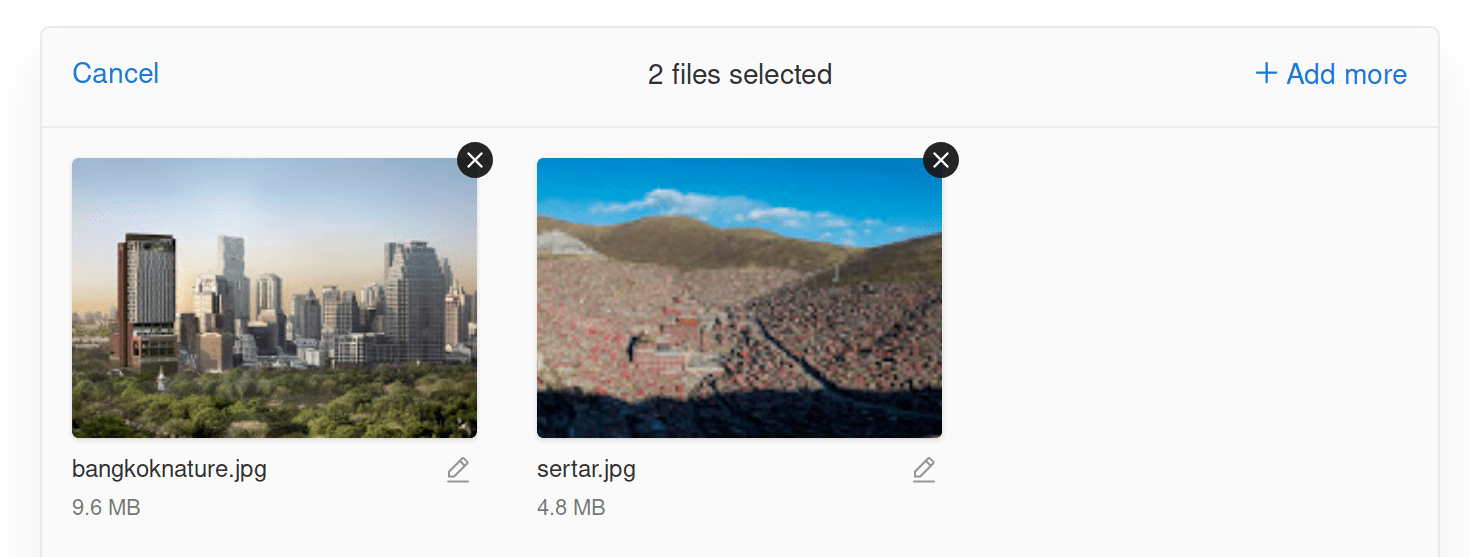Click the plus icon beside Add more
Image resolution: width=1470 pixels, height=557 pixels.
pos(1266,73)
